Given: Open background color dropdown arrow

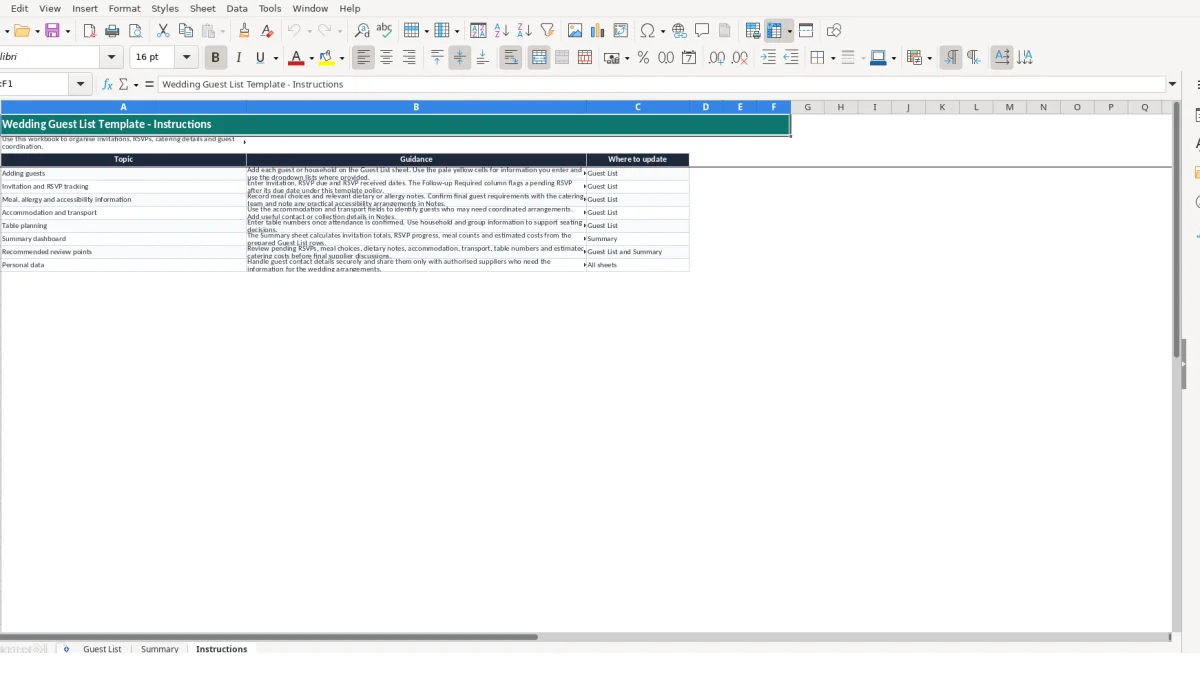Looking at the screenshot, I should coord(342,59).
